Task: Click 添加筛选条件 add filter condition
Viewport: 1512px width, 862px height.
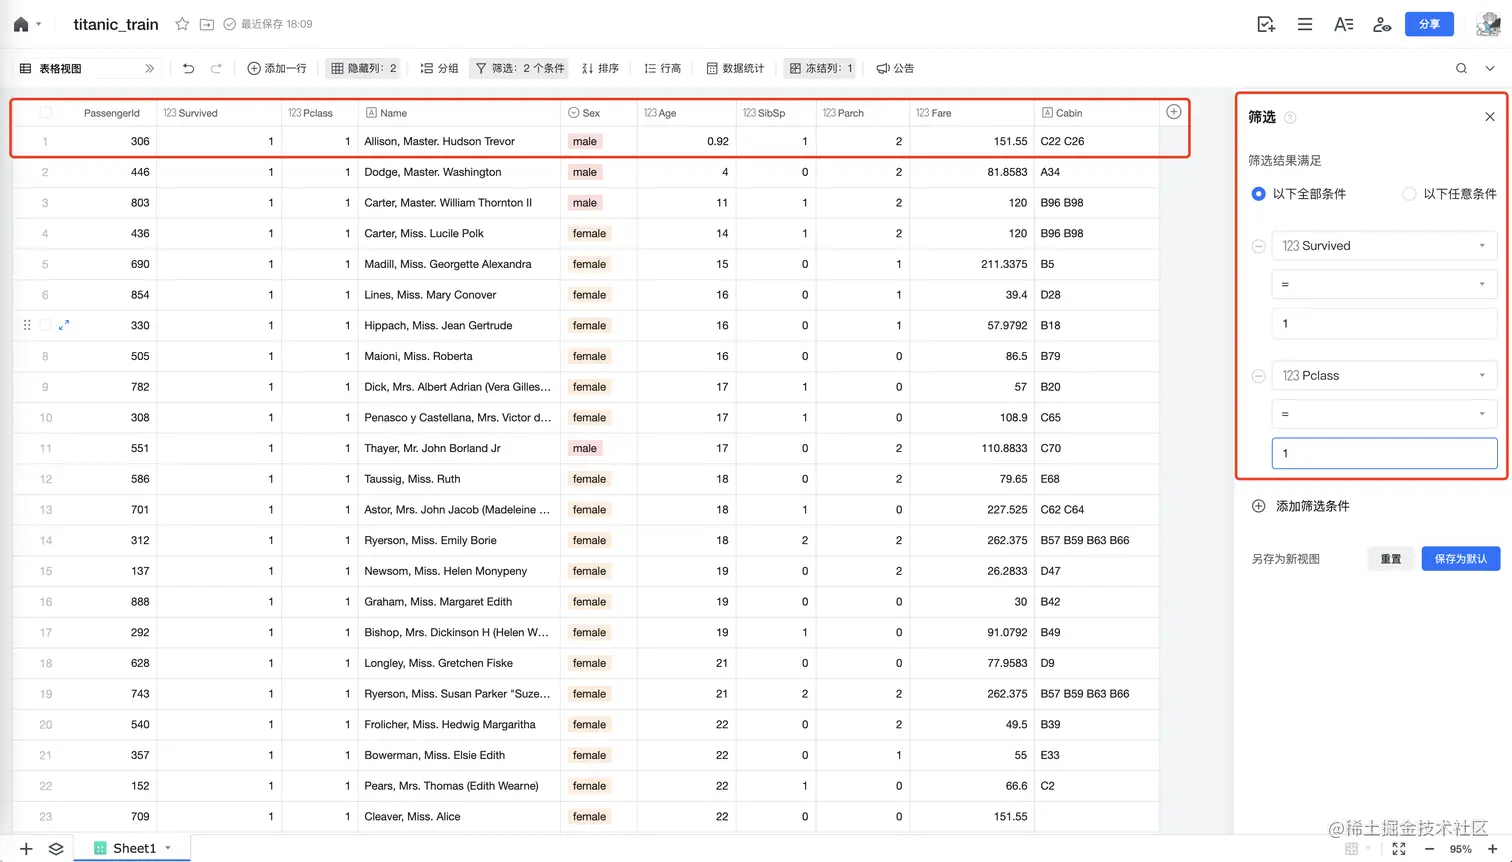Action: [1301, 506]
